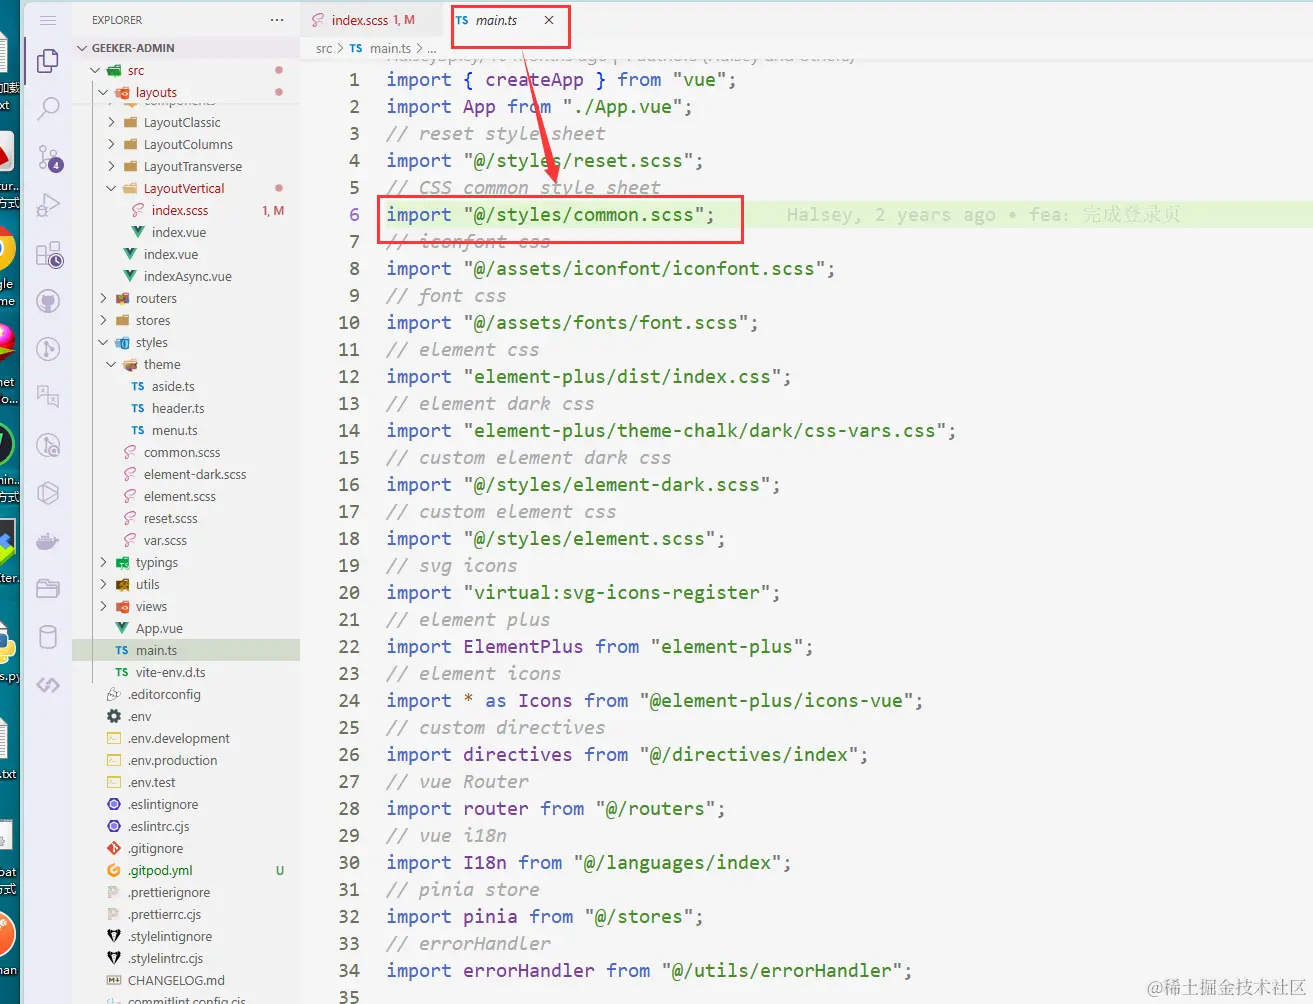Image resolution: width=1313 pixels, height=1004 pixels.
Task: Open .env.development file
Action: pos(179,738)
